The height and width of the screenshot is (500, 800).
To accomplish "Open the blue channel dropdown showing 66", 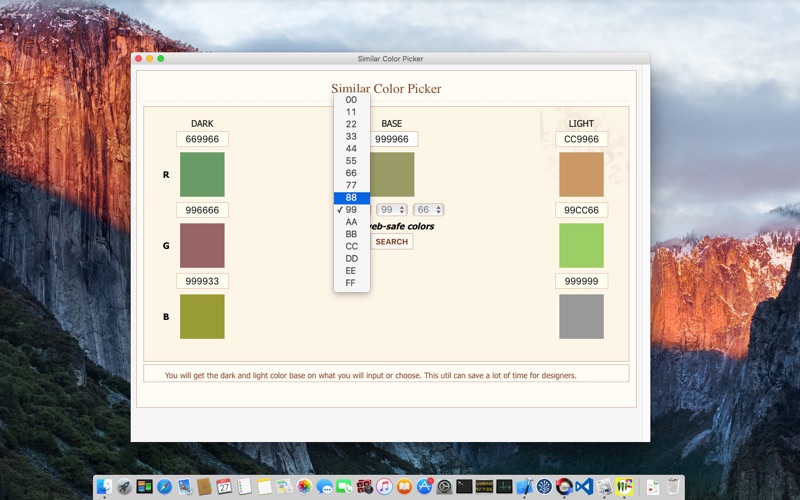I will click(429, 210).
